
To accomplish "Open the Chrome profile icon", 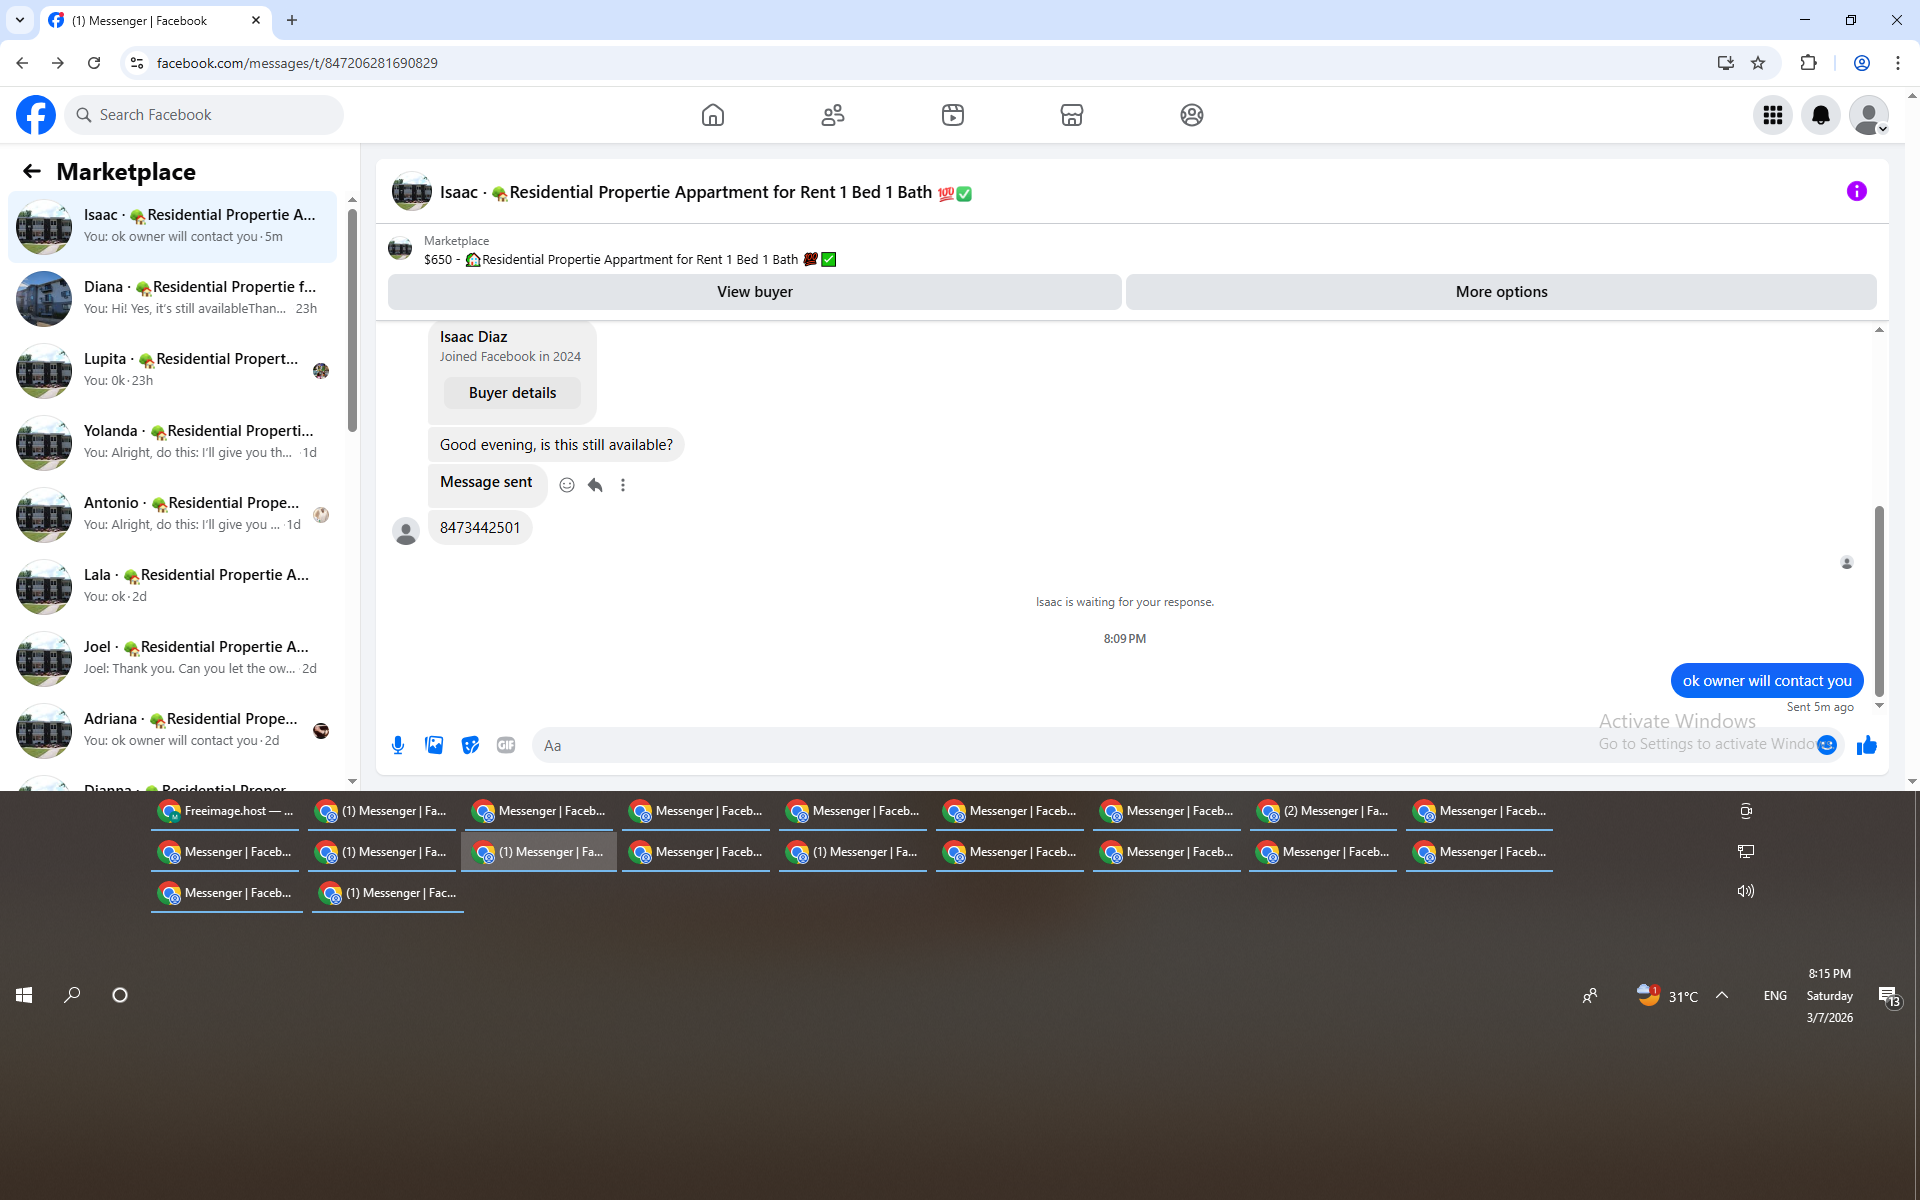I will pyautogui.click(x=1862, y=63).
